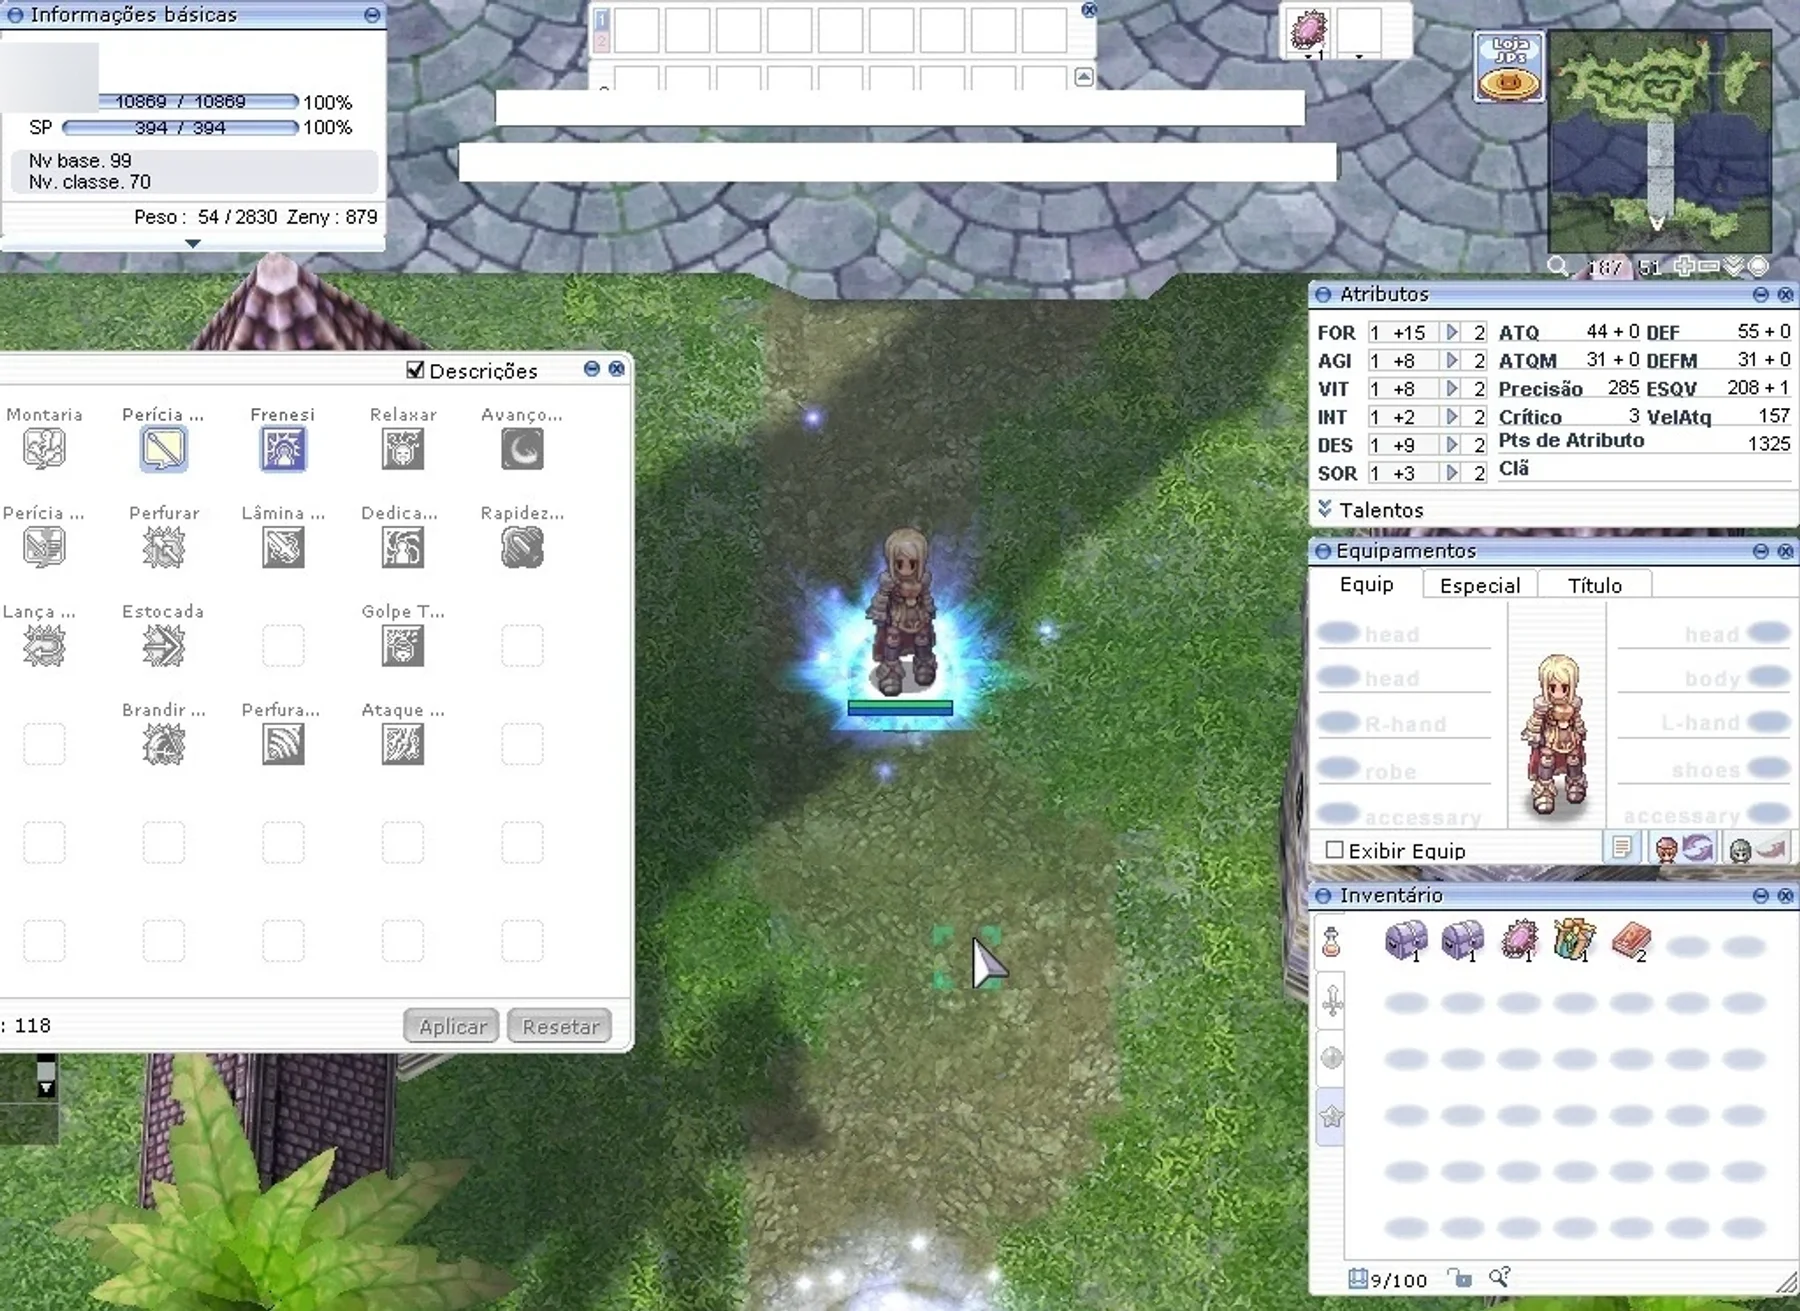The width and height of the screenshot is (1800, 1311).
Task: Select the Golpe T... skill icon
Action: [x=403, y=646]
